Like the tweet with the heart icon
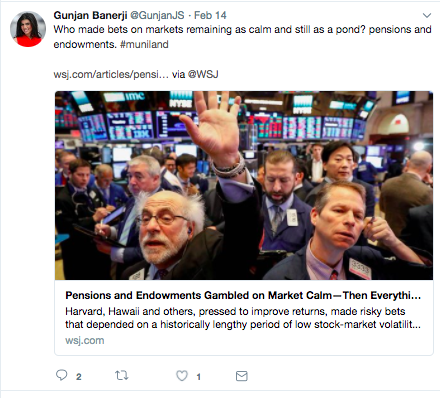 click(x=182, y=376)
